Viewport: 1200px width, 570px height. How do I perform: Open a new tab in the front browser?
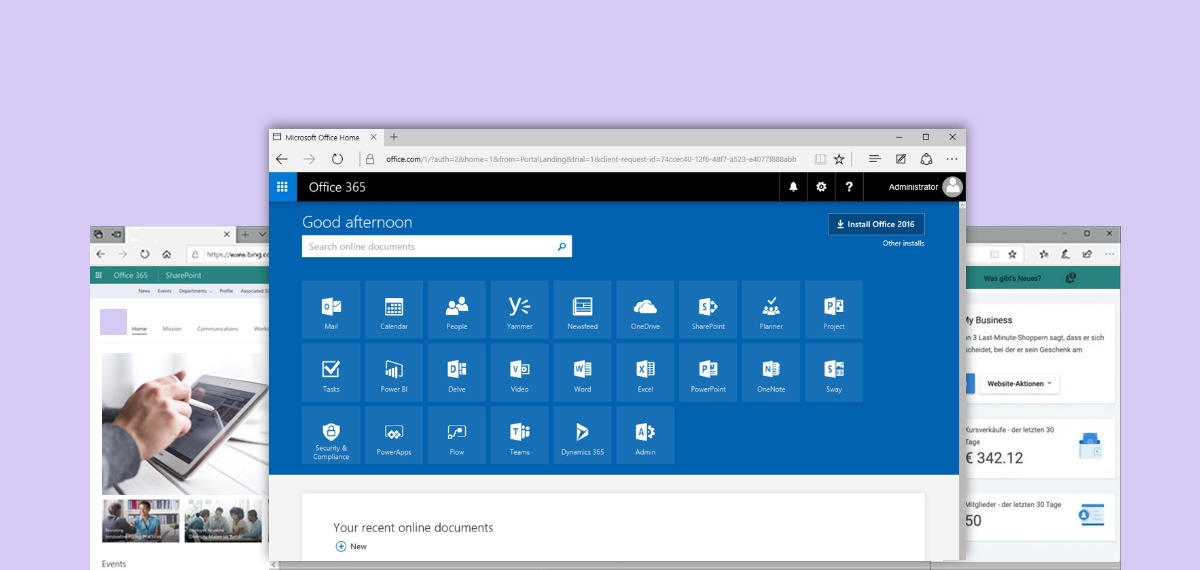[x=394, y=137]
